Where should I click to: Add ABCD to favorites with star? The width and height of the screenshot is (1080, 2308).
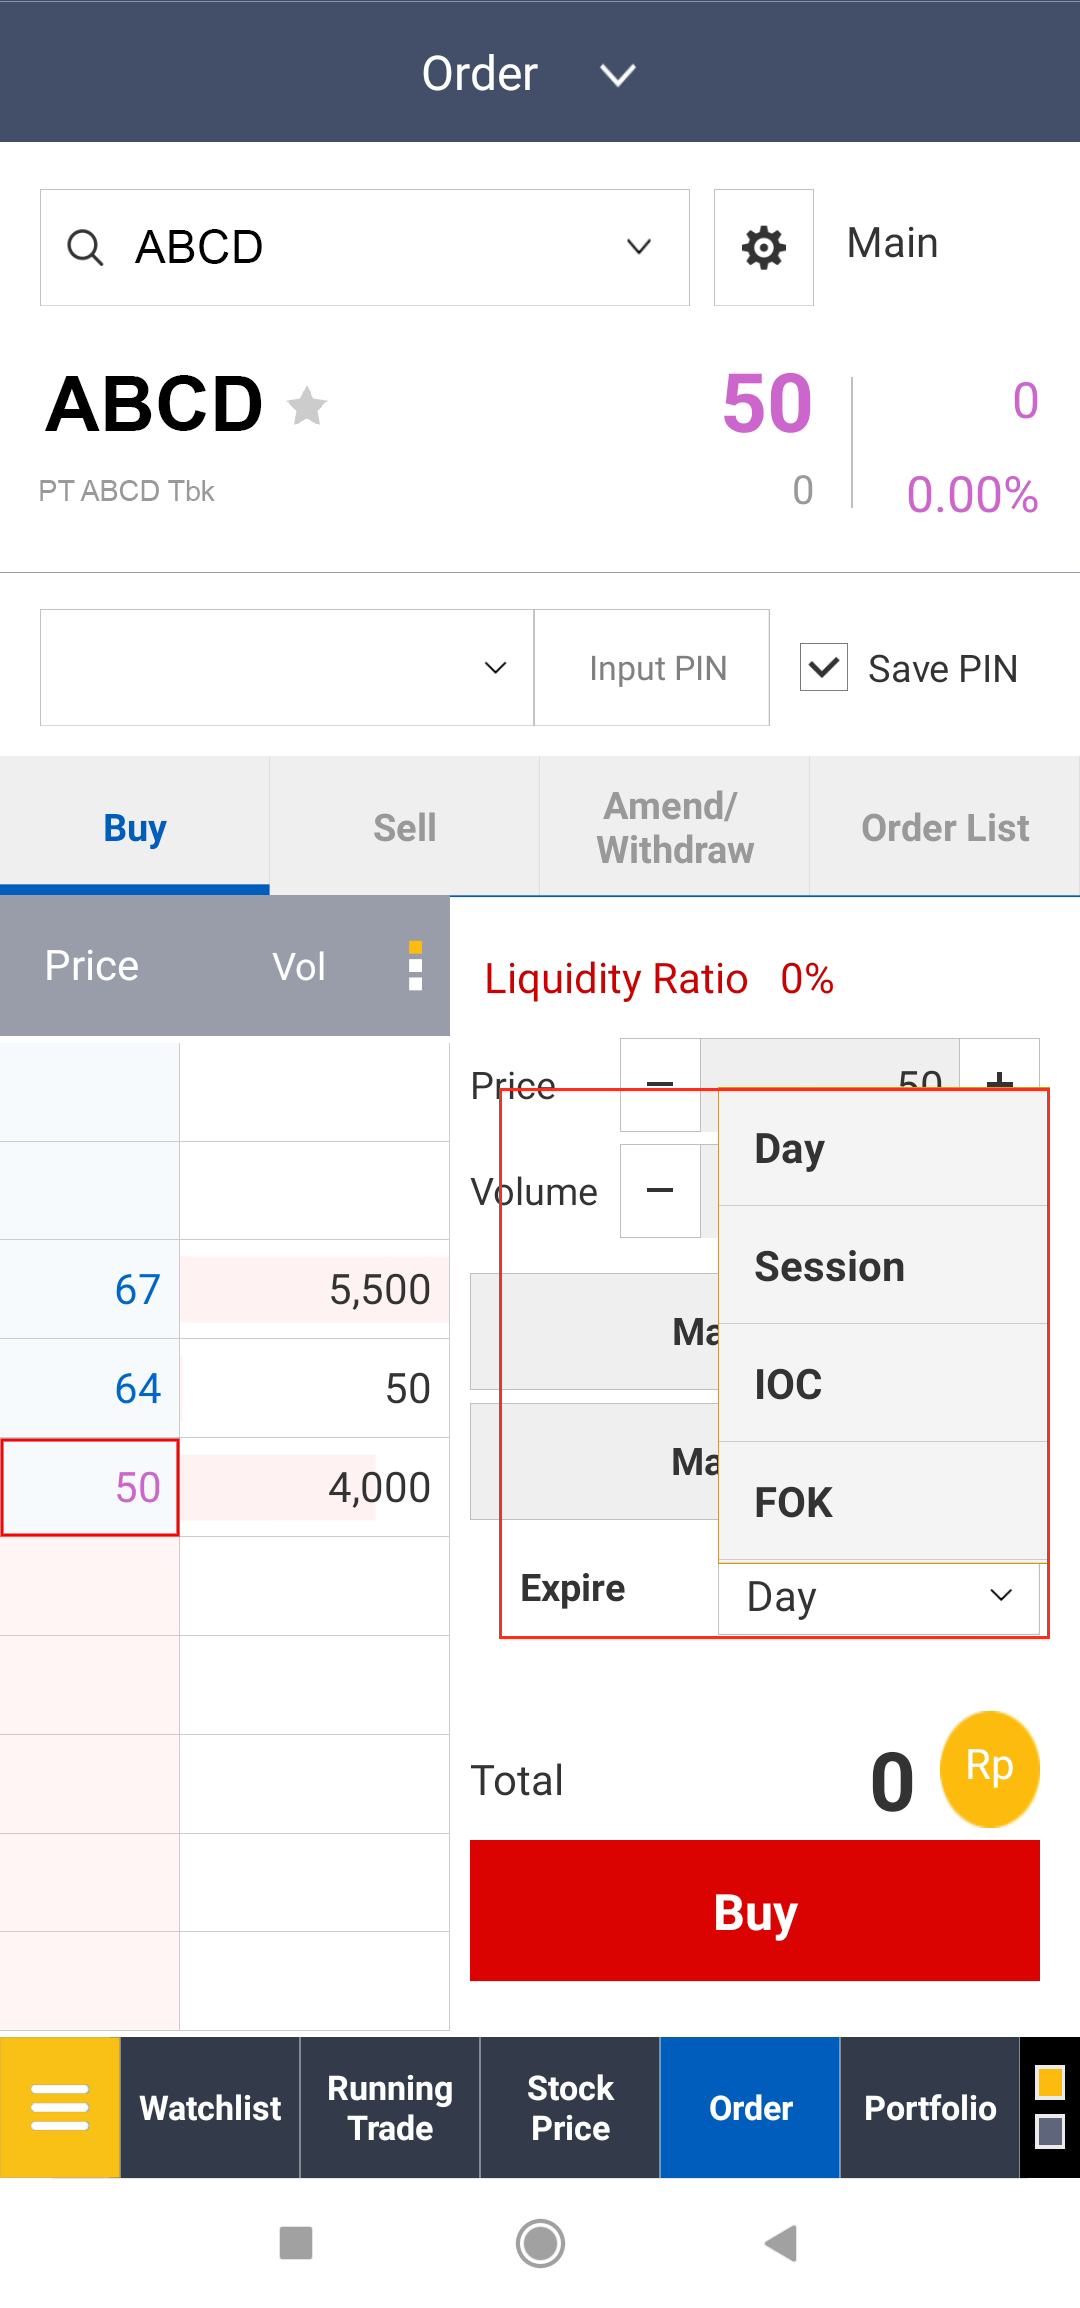(x=307, y=406)
